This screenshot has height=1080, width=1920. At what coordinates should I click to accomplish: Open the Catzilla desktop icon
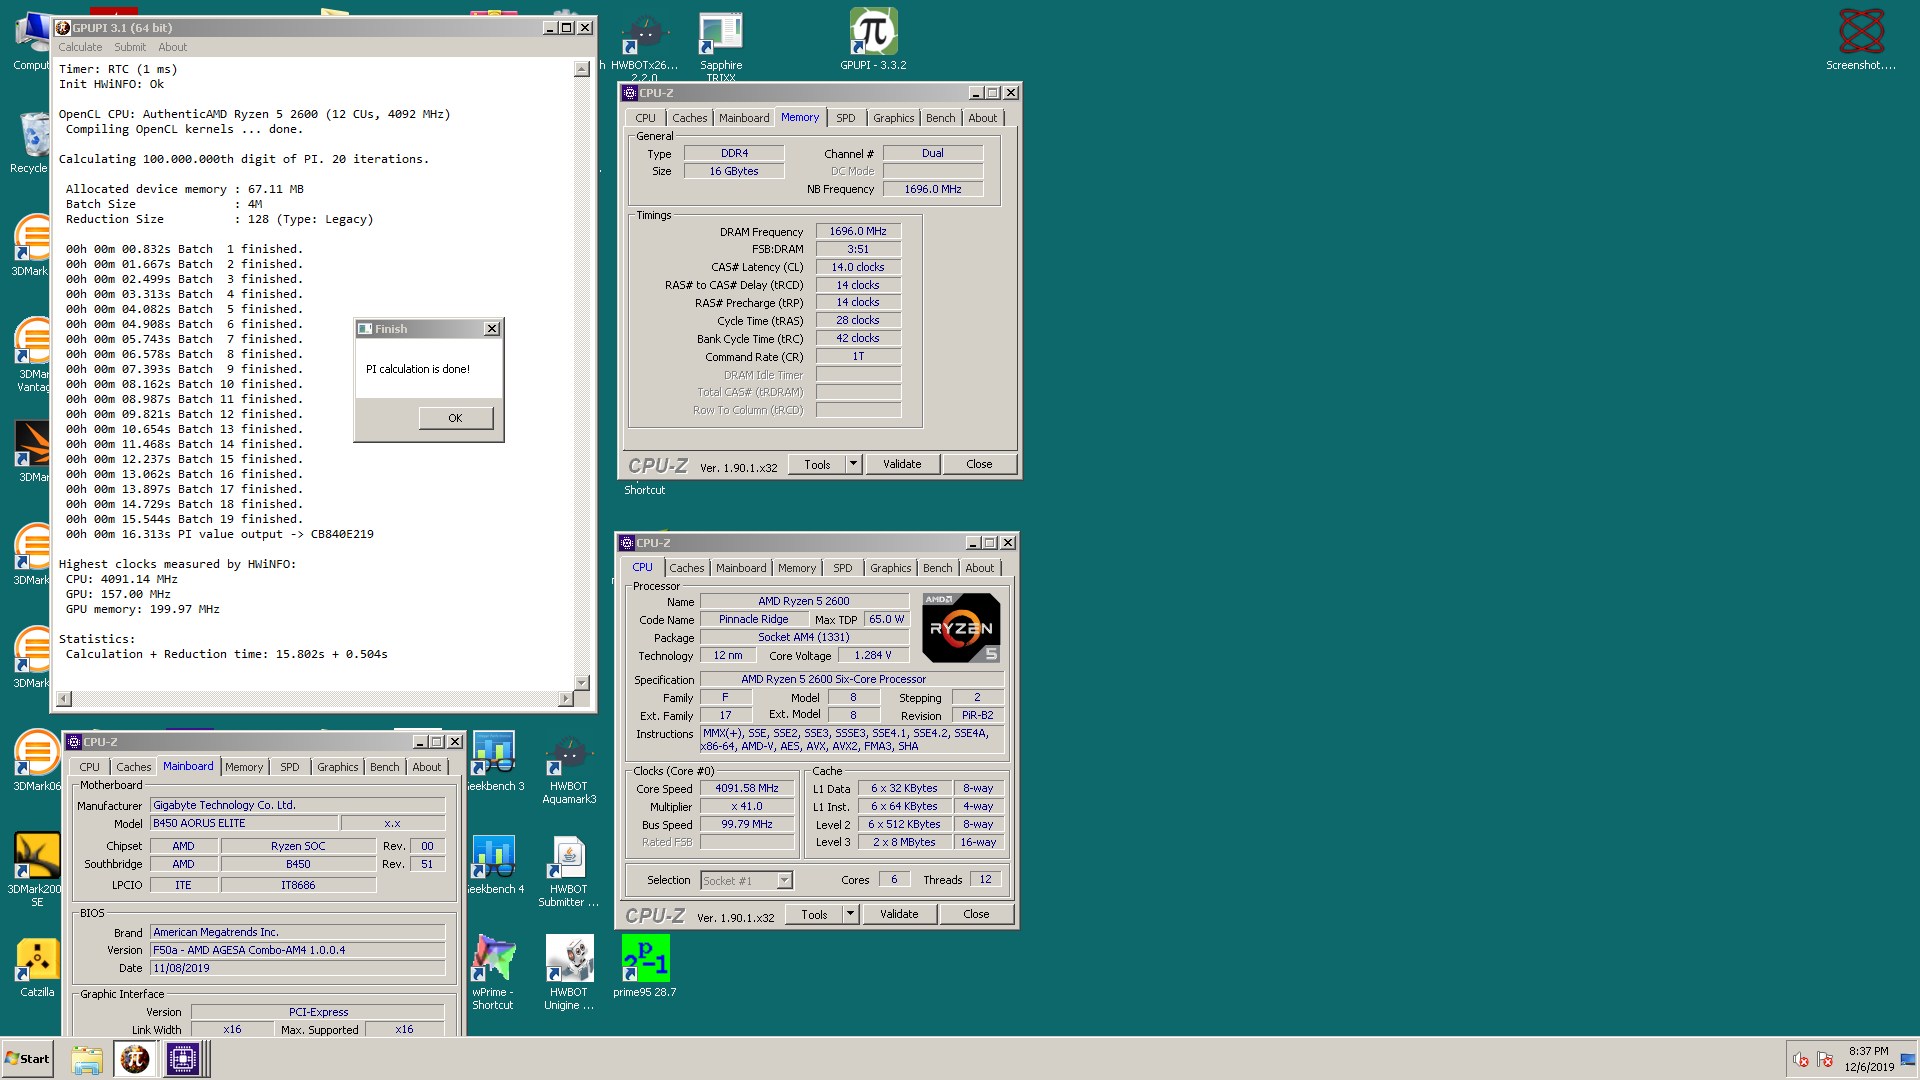click(x=37, y=967)
